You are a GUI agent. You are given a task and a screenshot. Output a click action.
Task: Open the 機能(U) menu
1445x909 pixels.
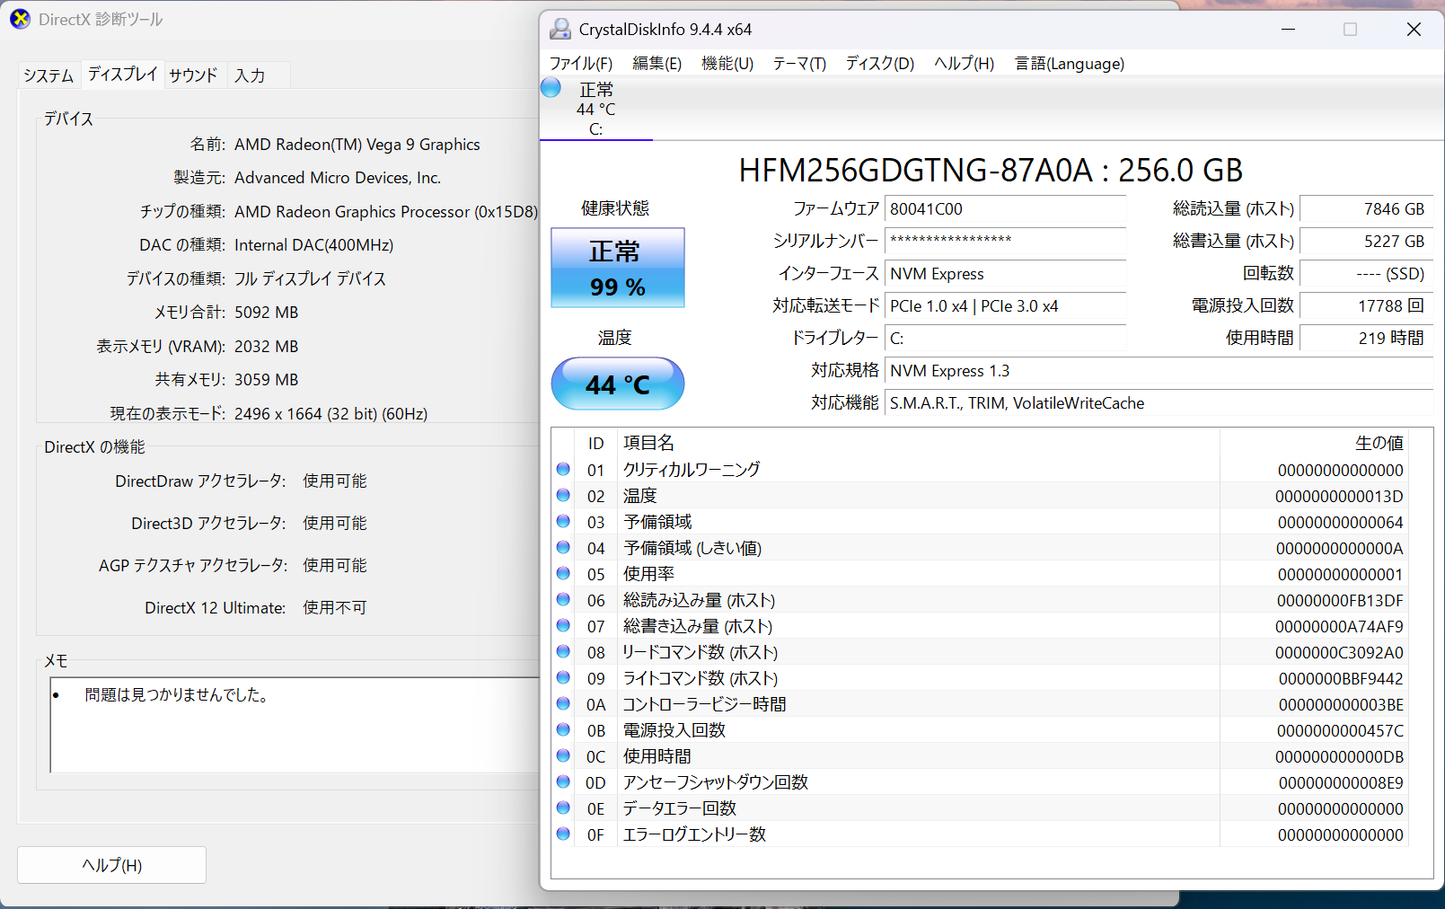coord(727,63)
